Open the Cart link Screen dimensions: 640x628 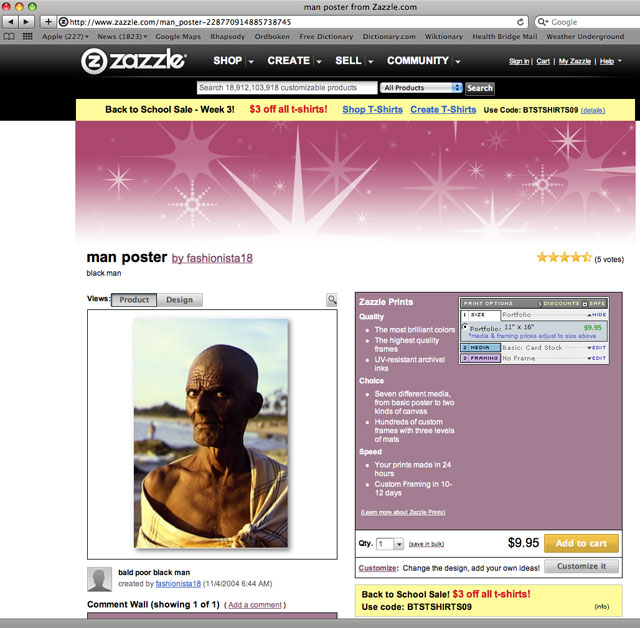[543, 61]
